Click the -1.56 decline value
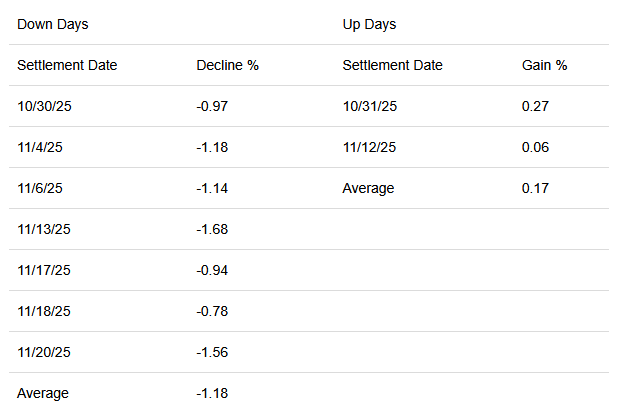This screenshot has width=628, height=418. (212, 352)
